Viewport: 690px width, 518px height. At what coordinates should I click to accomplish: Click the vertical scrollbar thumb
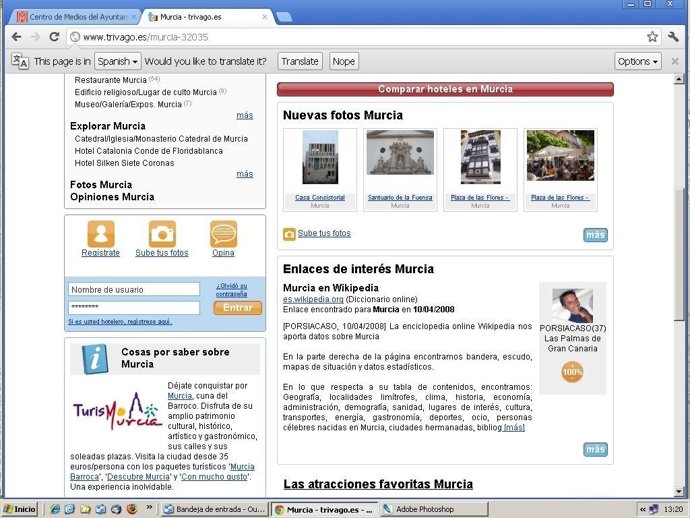[x=679, y=254]
